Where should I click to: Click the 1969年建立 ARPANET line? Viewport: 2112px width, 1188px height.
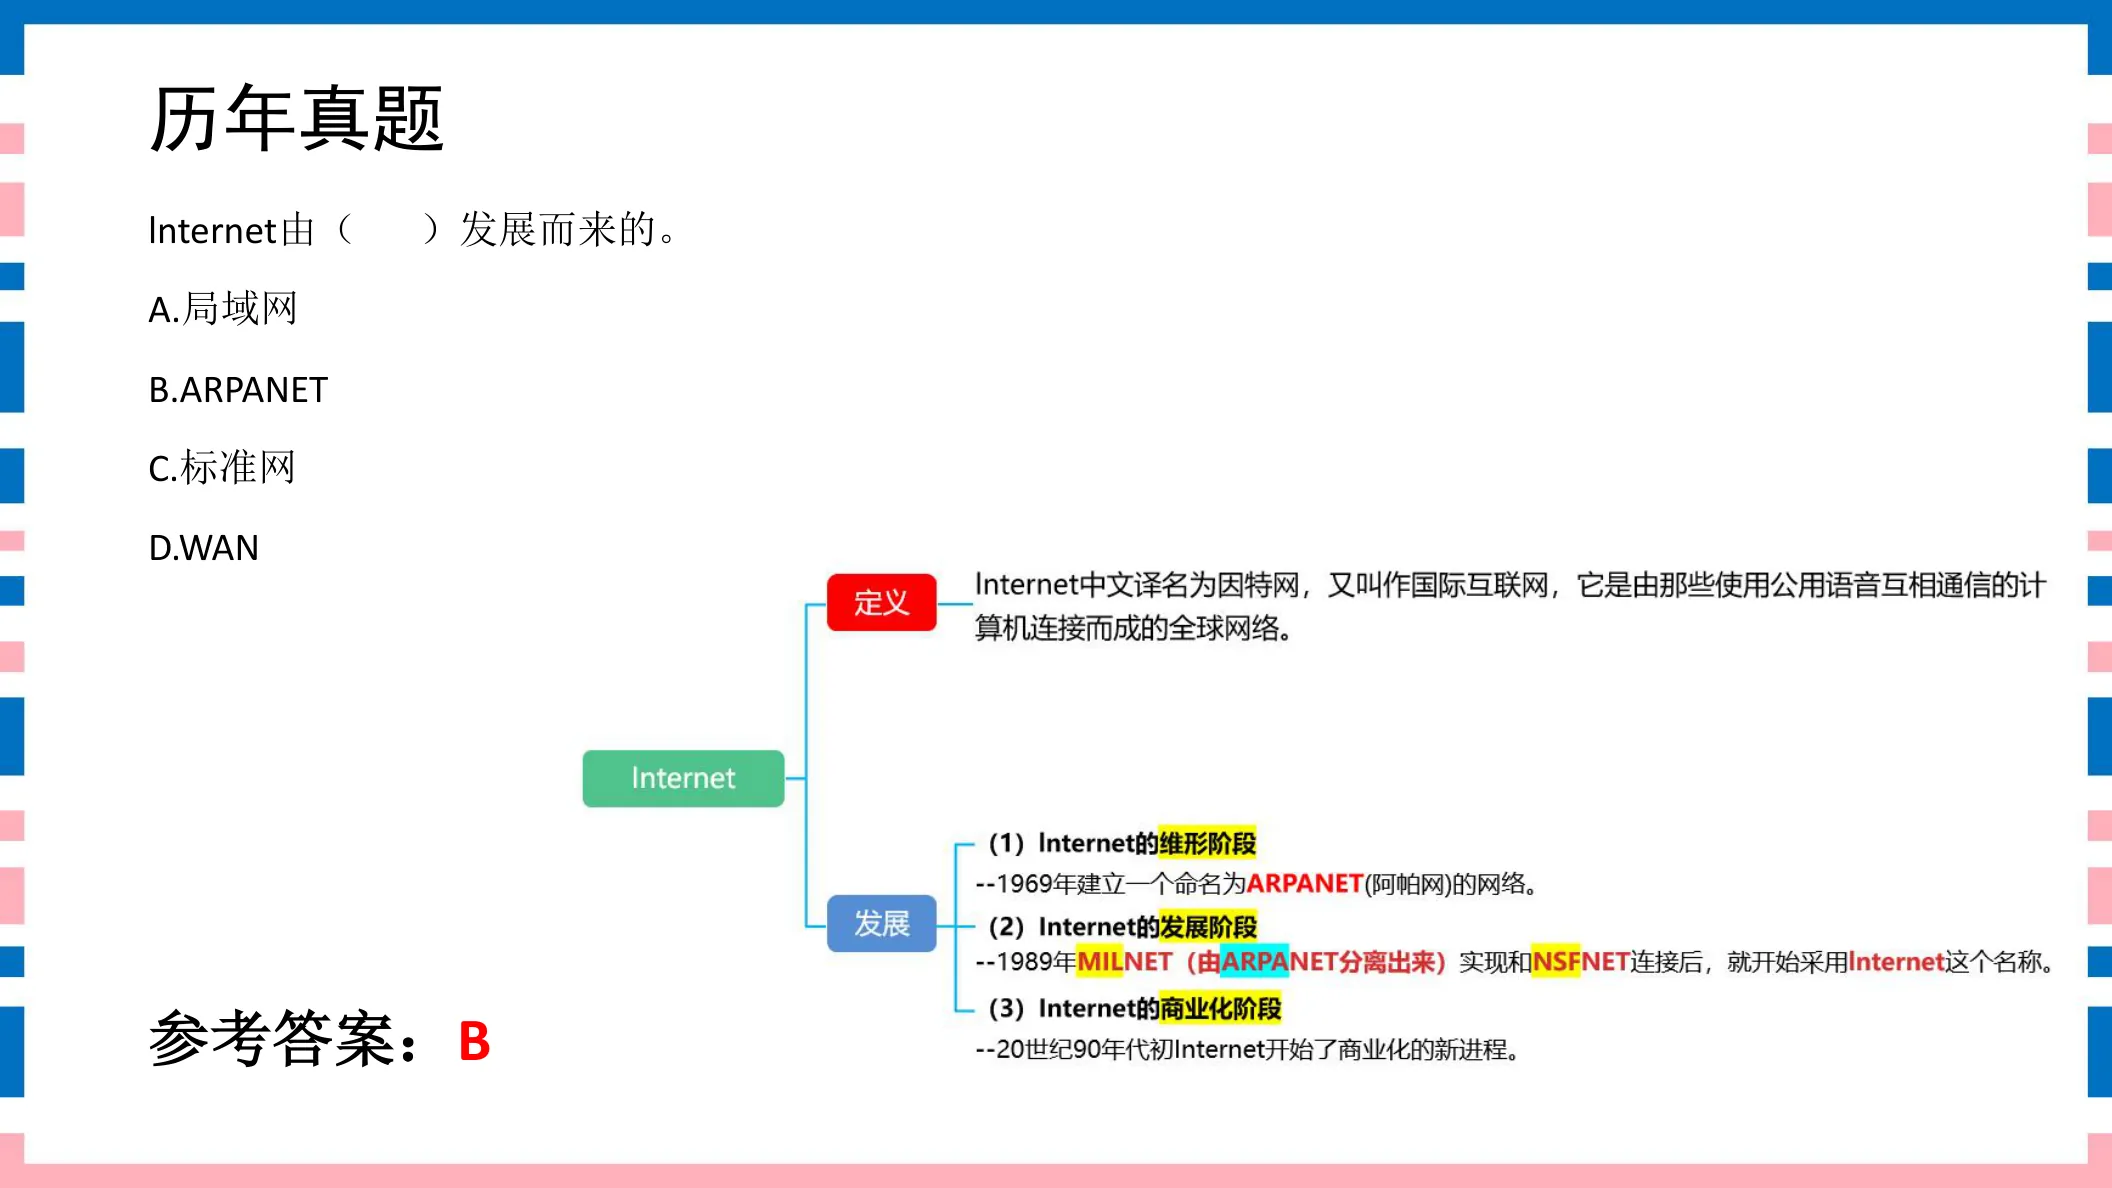click(x=1256, y=884)
